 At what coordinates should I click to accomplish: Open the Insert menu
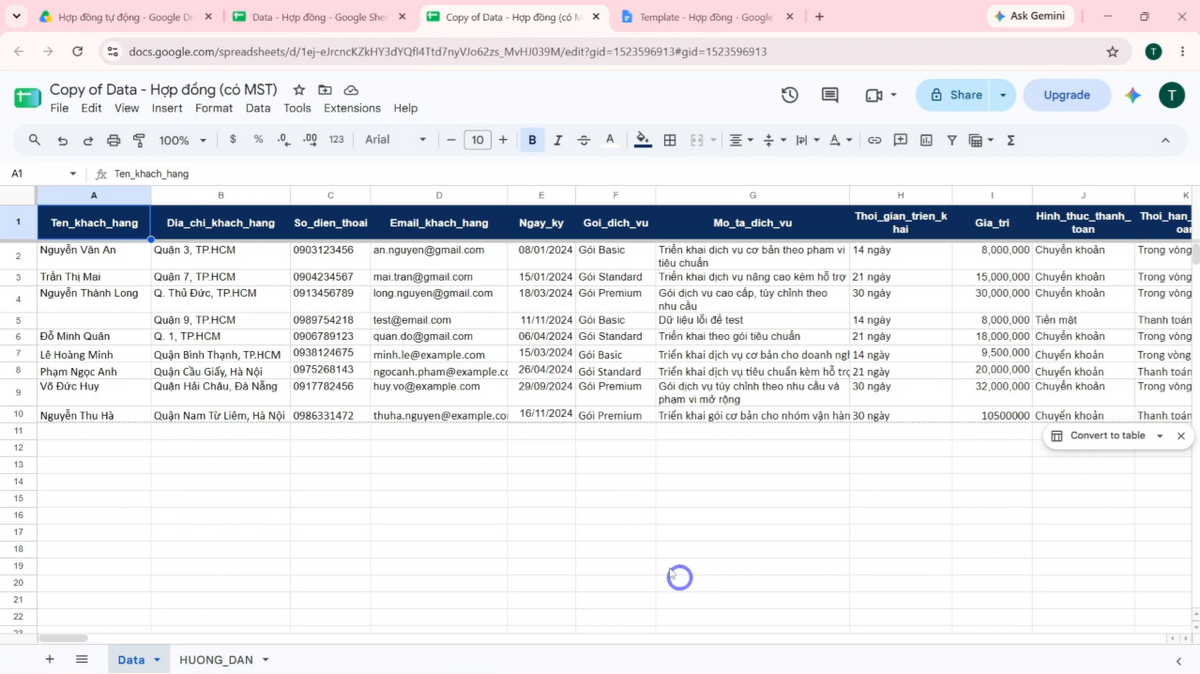click(167, 108)
